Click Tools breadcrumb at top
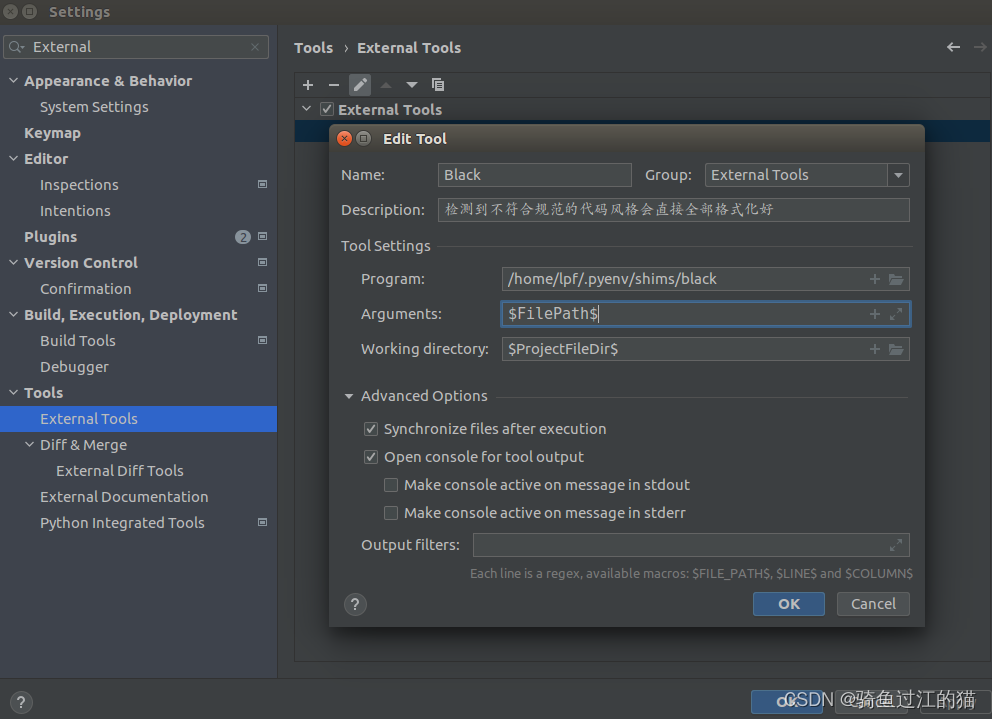 313,47
